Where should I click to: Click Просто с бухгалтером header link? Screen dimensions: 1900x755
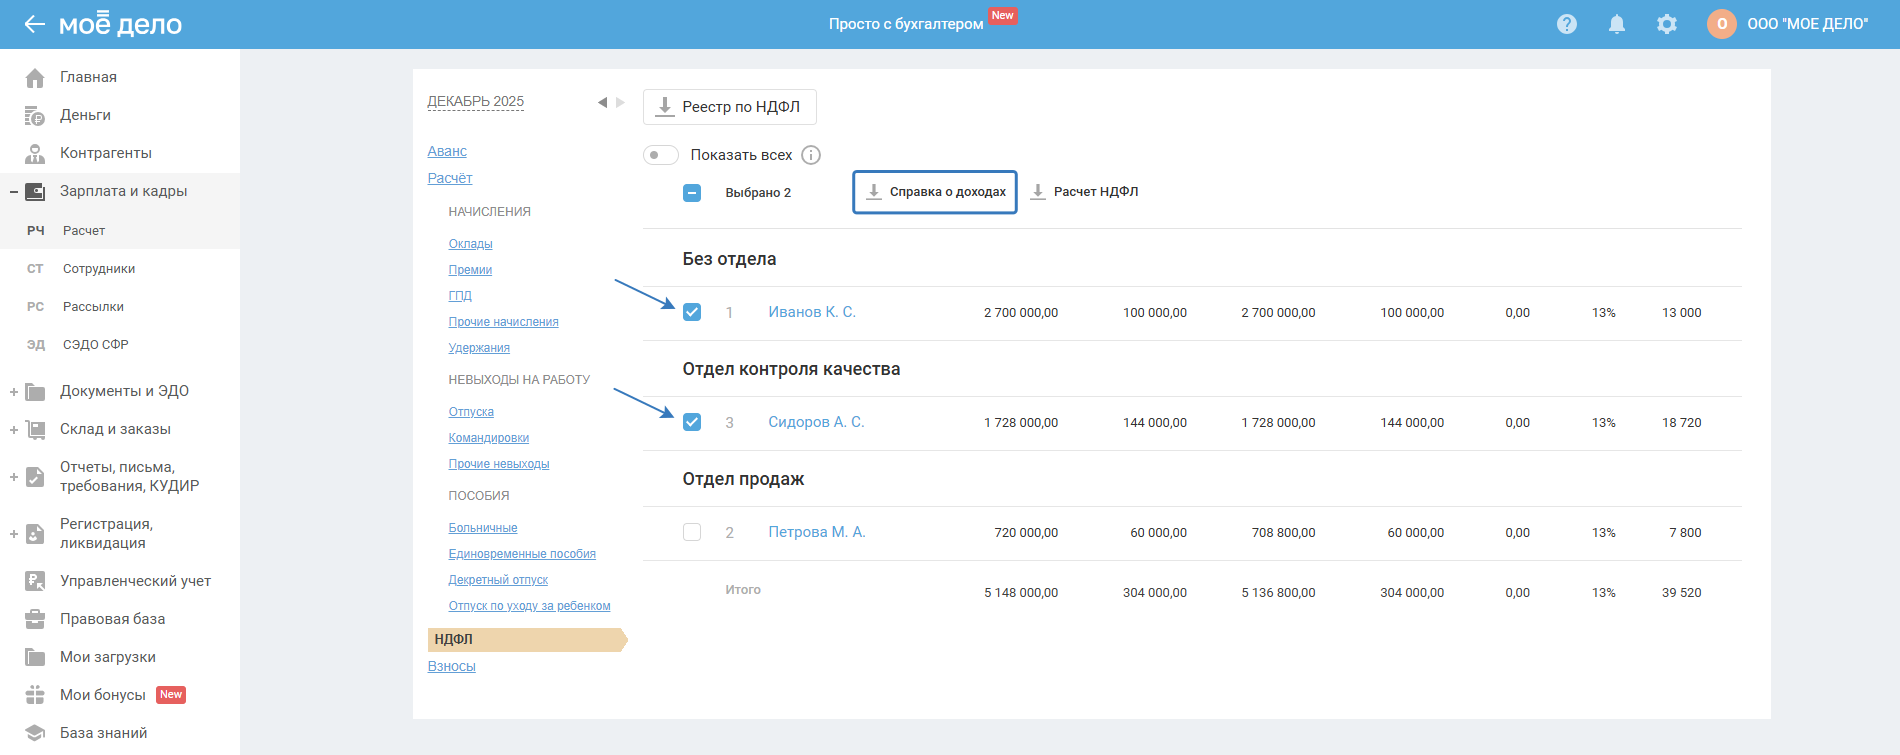(x=906, y=24)
